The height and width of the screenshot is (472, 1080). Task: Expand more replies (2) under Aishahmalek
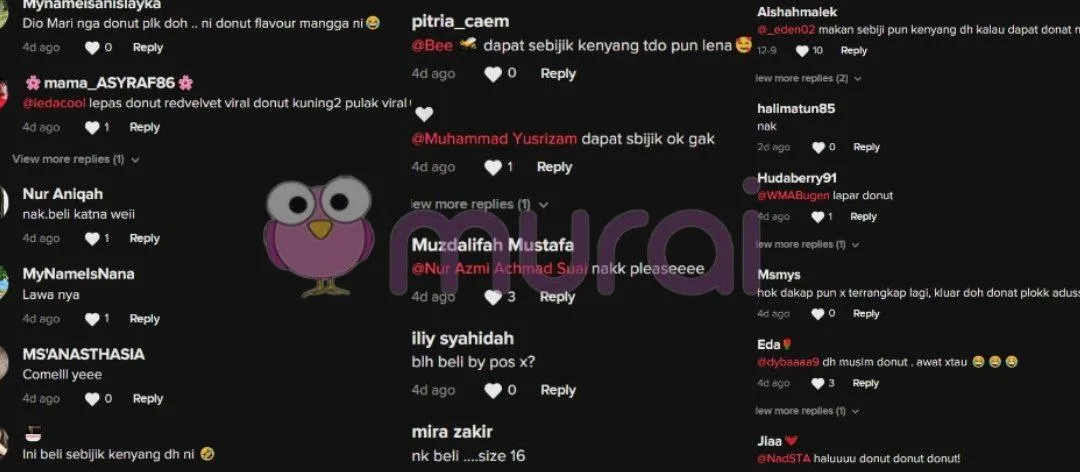point(809,79)
